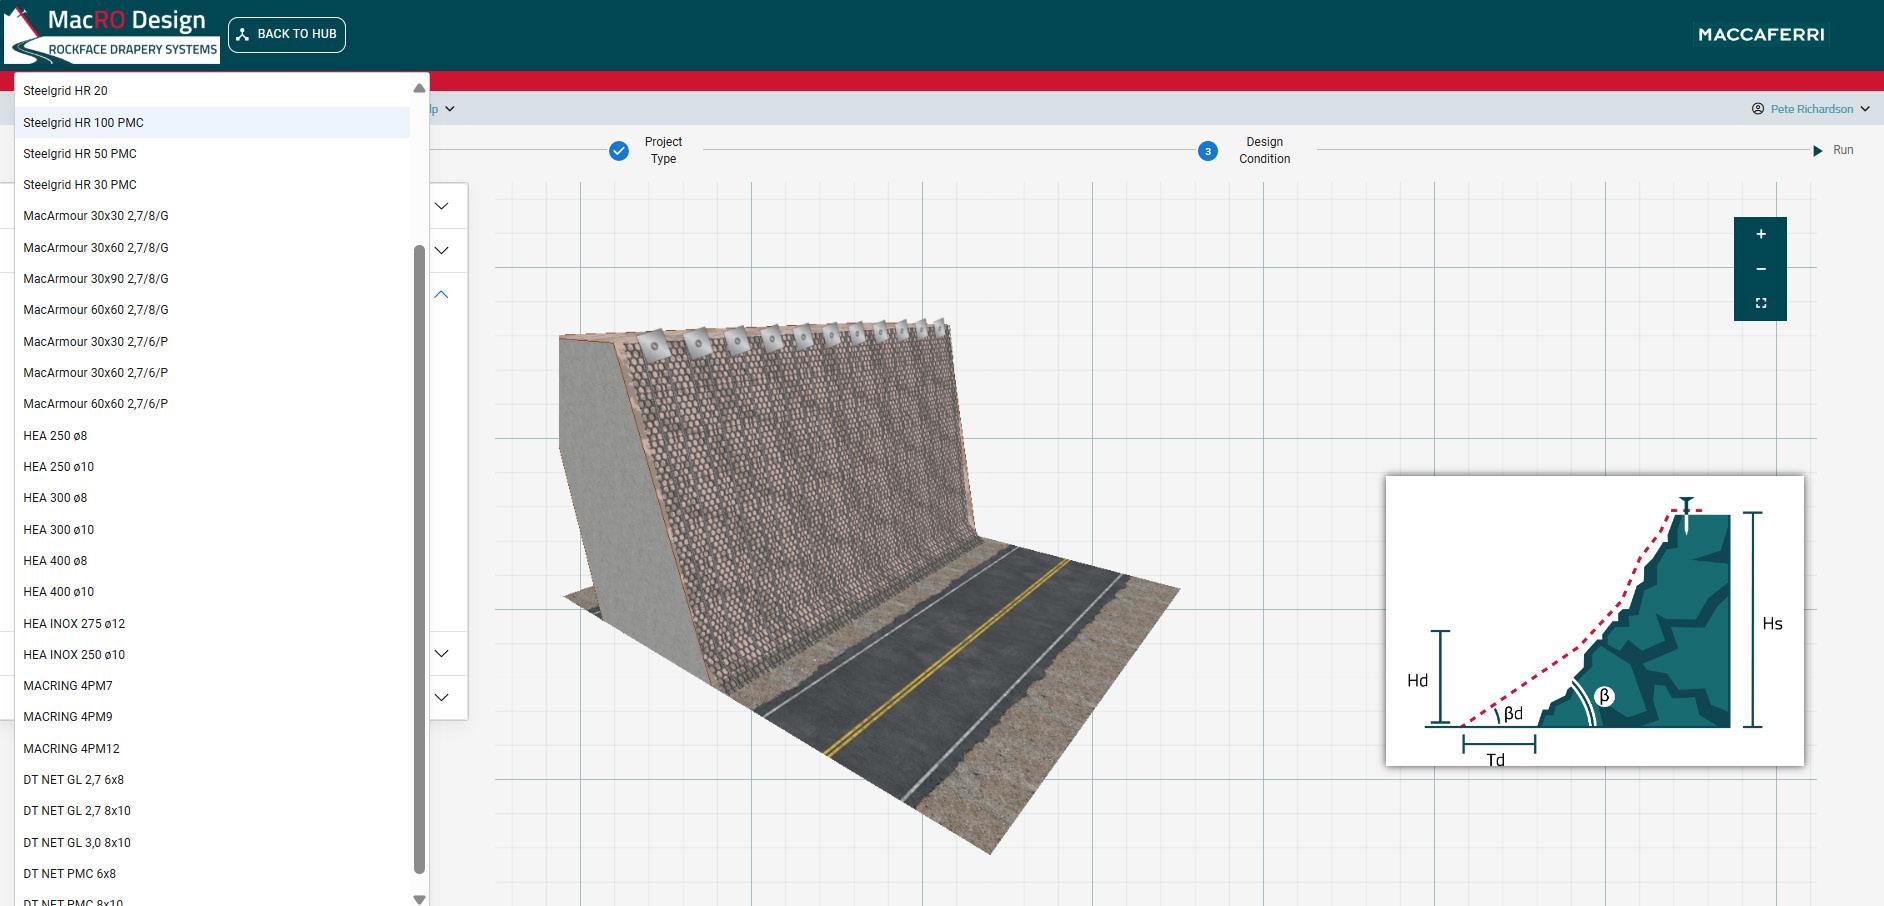Screen dimensions: 1884x906
Task: Choose MacArmour 30x60 2,7/8/G mesh
Action: [212, 248]
